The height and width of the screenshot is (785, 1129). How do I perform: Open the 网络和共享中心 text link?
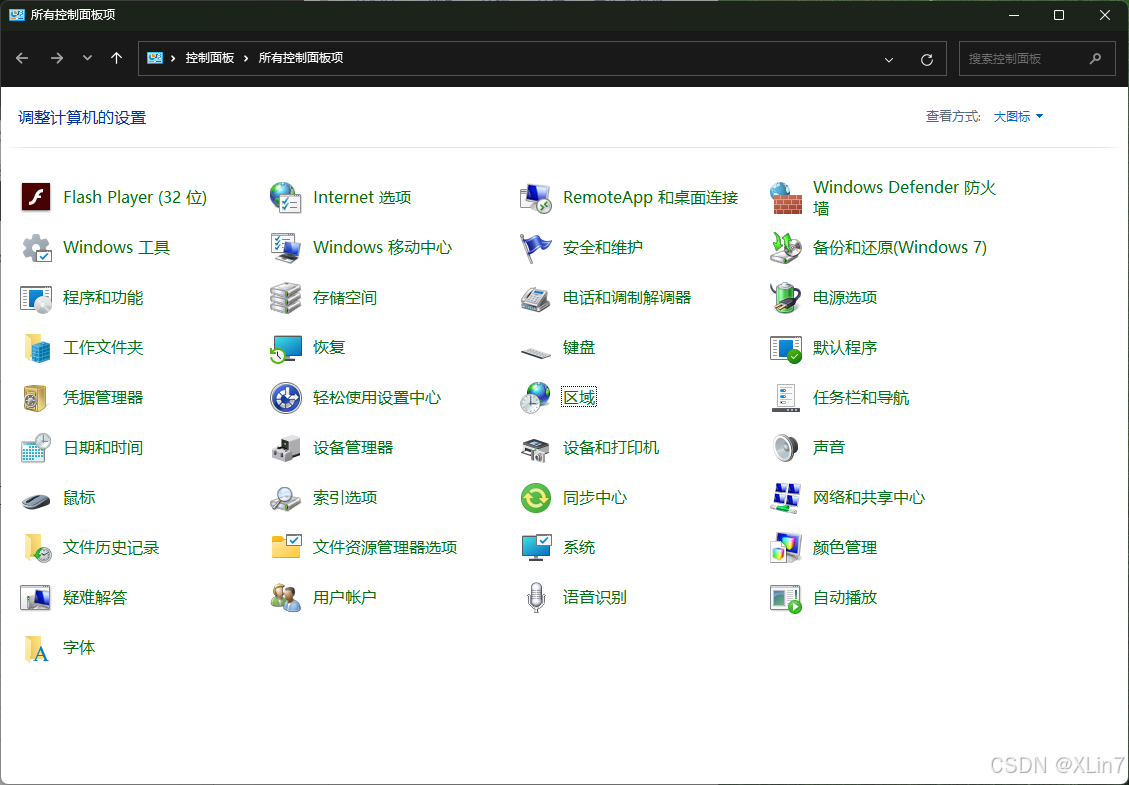868,498
